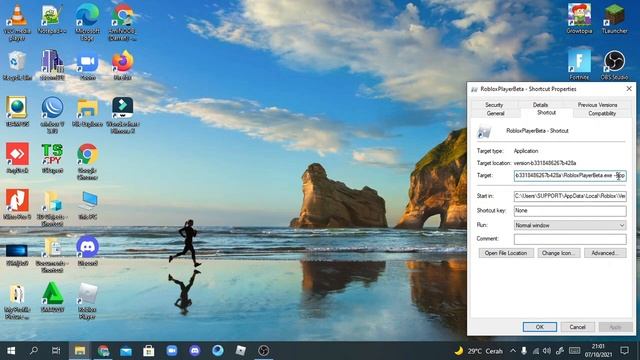Image resolution: width=640 pixels, height=360 pixels.
Task: Open the Windows logo wallpaper desktop icon
Action: tap(17, 255)
